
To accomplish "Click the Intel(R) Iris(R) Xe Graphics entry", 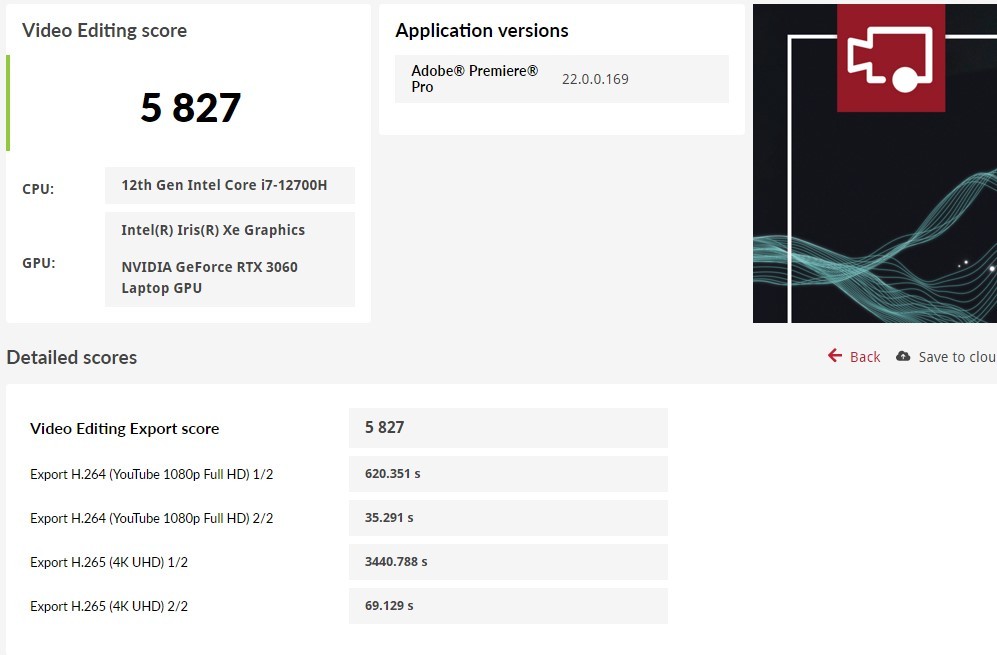I will (213, 230).
